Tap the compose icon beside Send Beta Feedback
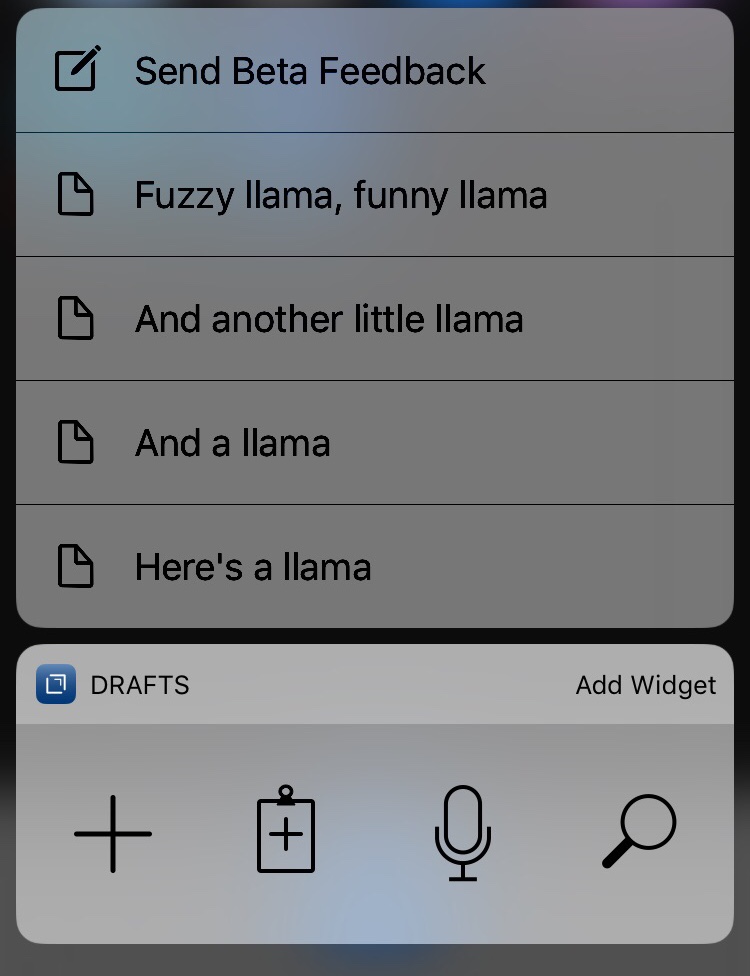 [x=76, y=70]
